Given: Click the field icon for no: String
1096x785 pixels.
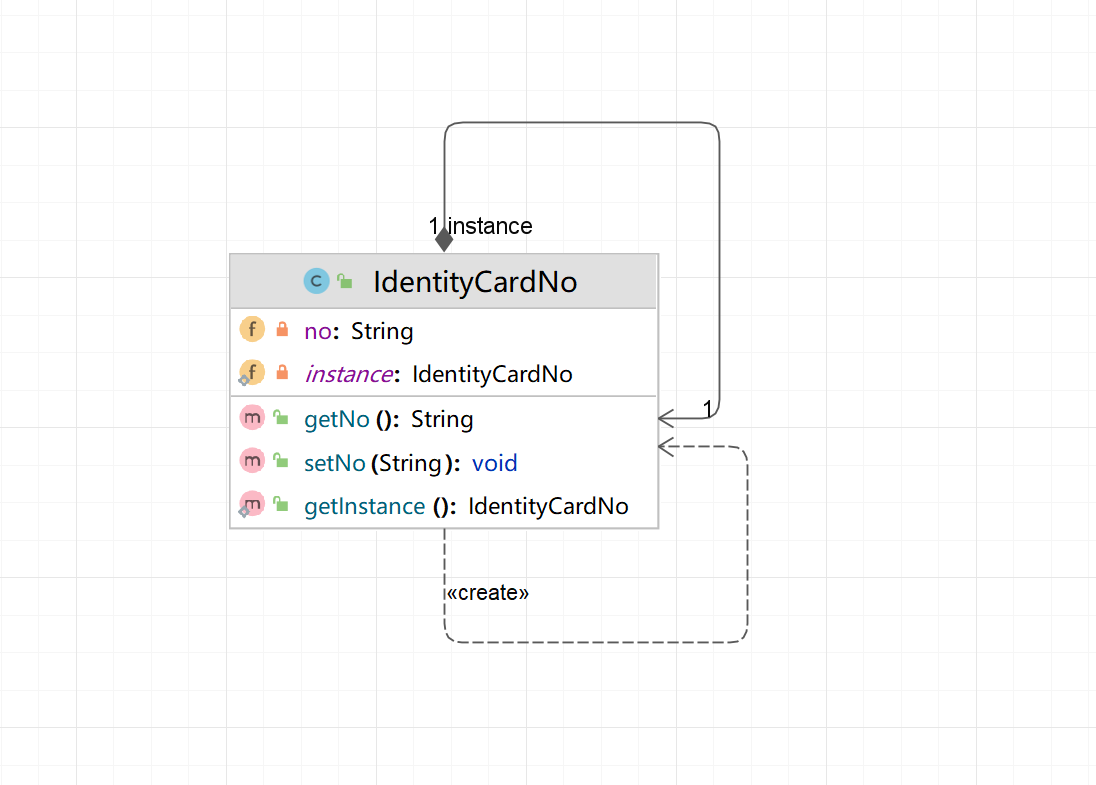Looking at the screenshot, I should (x=252, y=329).
